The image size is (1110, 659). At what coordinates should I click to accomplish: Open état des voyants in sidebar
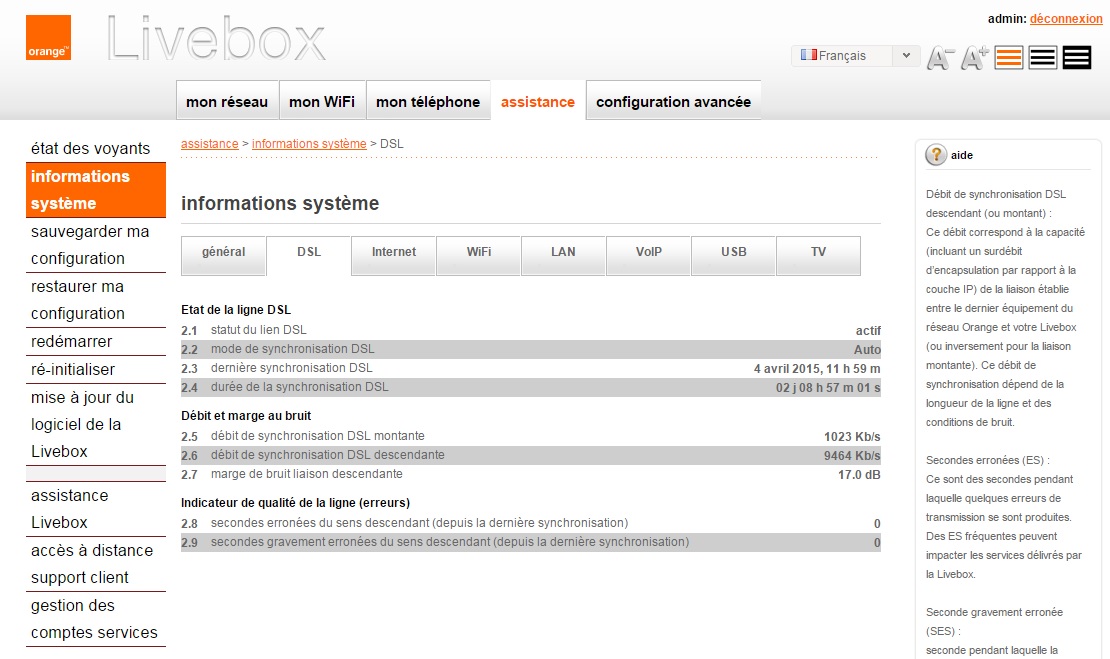point(96,149)
